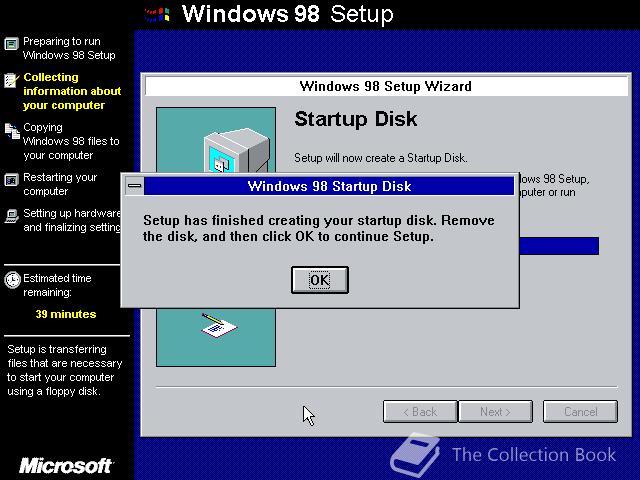Click the blue startup disk progress bar

[x=559, y=246]
